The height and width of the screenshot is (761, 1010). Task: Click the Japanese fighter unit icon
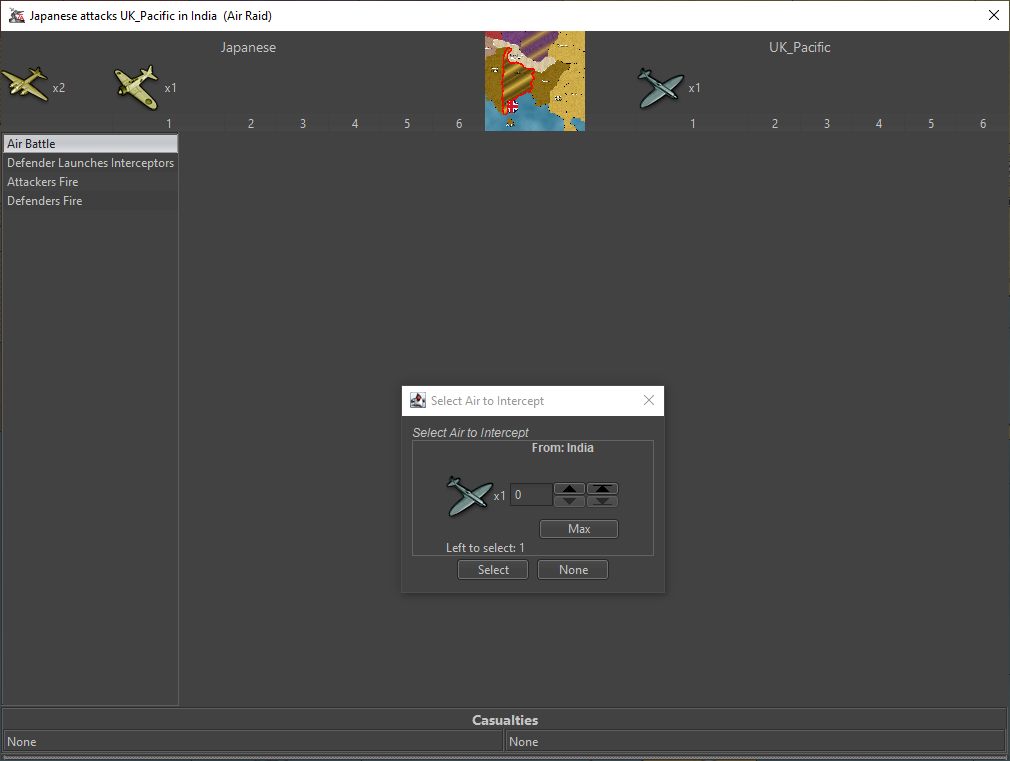coord(136,87)
